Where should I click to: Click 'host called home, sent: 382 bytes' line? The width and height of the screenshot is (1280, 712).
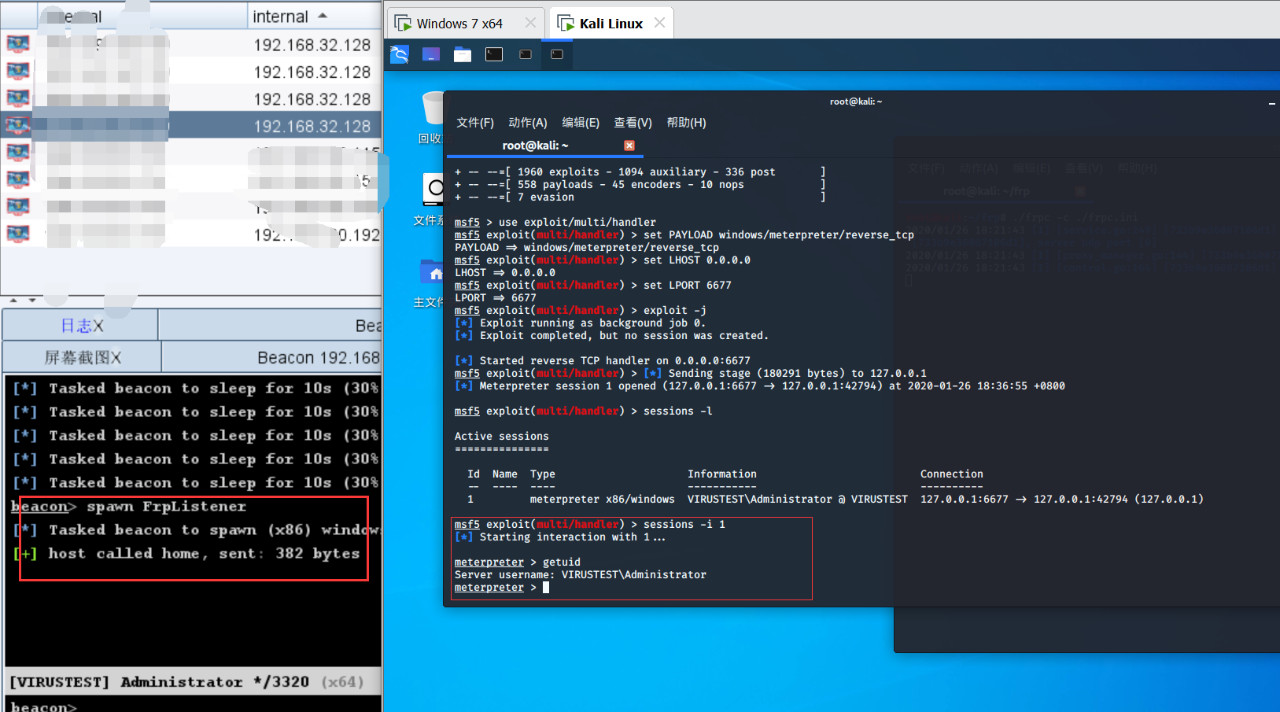pyautogui.click(x=186, y=553)
